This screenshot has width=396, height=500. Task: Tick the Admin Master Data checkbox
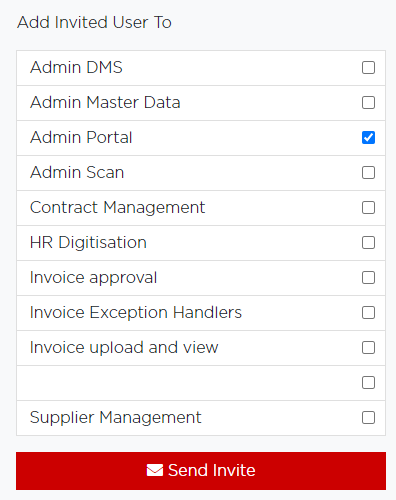pyautogui.click(x=368, y=103)
